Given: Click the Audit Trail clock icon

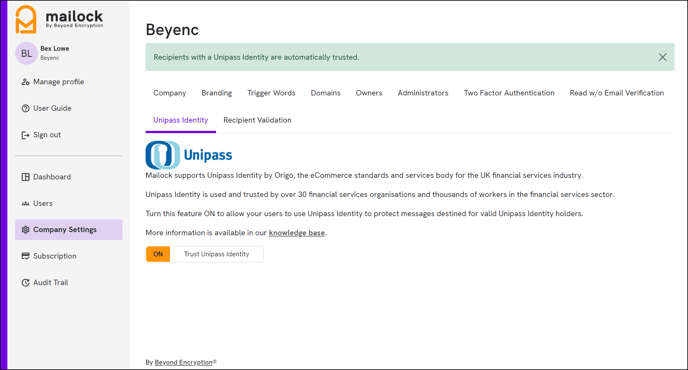Looking at the screenshot, I should coord(25,283).
